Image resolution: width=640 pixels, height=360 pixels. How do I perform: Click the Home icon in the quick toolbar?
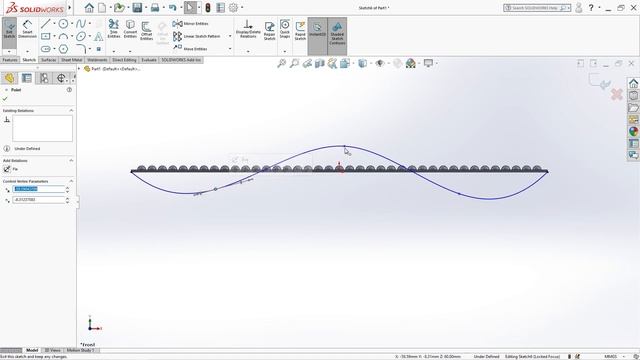click(89, 7)
